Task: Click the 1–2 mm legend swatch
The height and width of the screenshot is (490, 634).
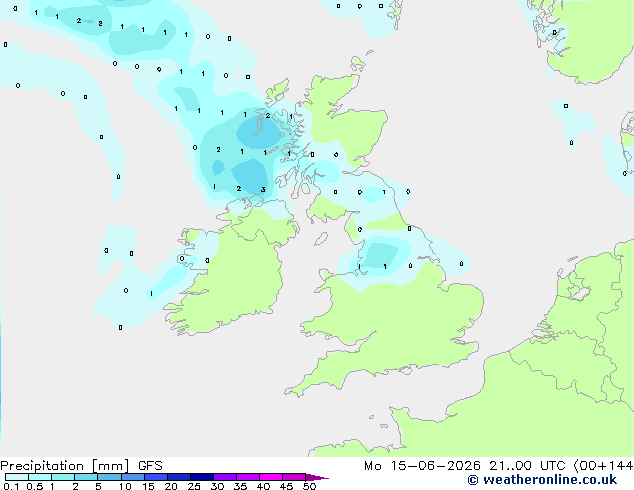Action: [63, 477]
